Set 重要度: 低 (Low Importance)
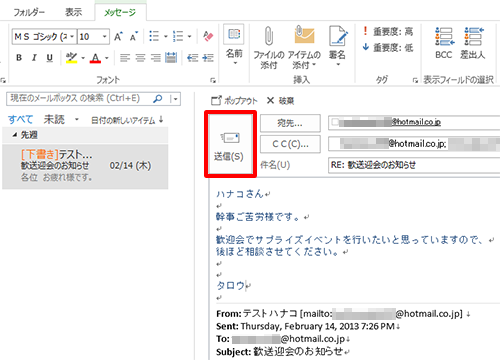 [388, 48]
